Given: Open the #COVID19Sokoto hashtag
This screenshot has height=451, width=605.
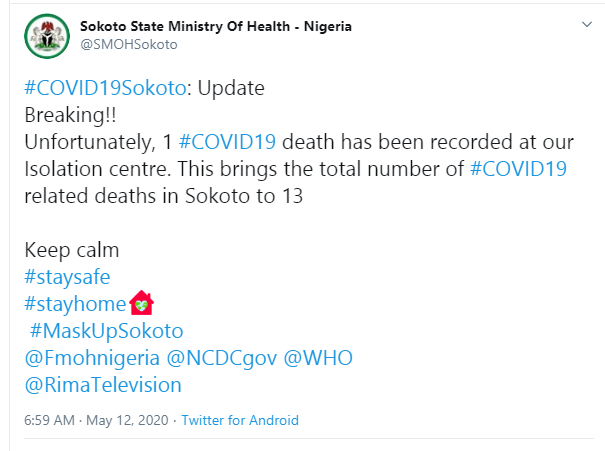Looking at the screenshot, I should pyautogui.click(x=105, y=88).
